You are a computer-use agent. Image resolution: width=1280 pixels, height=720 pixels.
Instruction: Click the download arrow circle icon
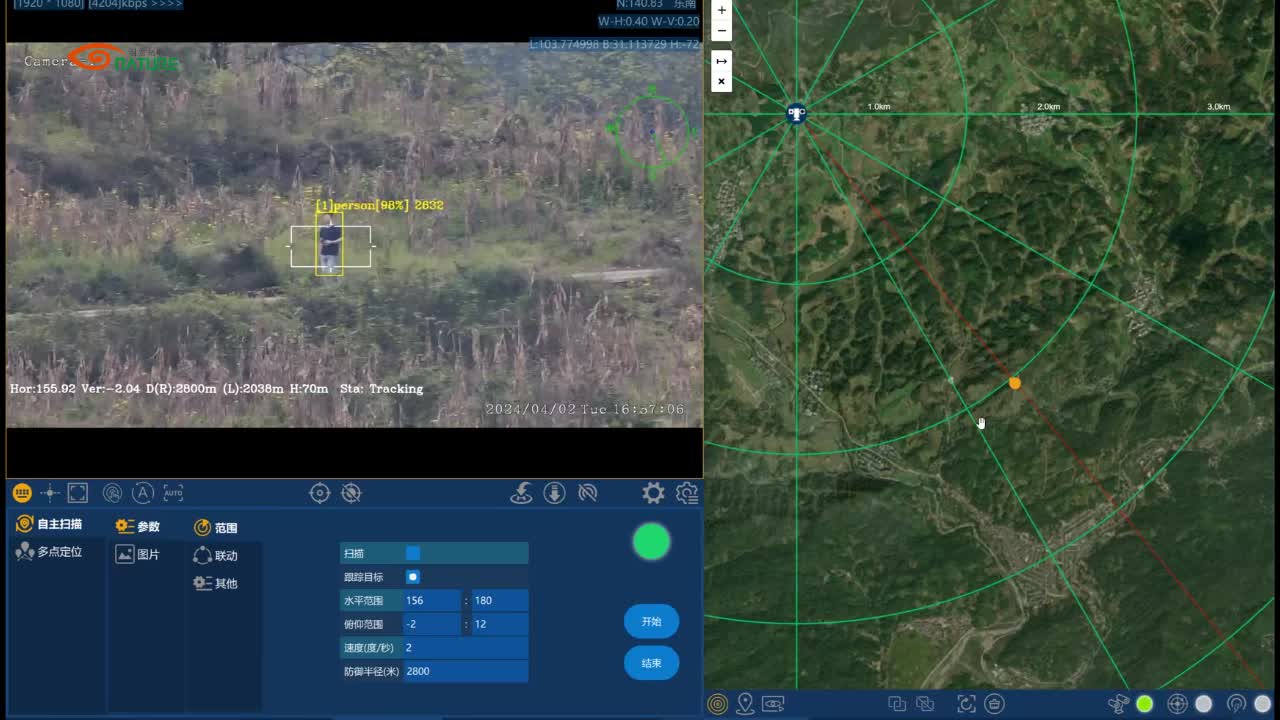pyautogui.click(x=555, y=493)
